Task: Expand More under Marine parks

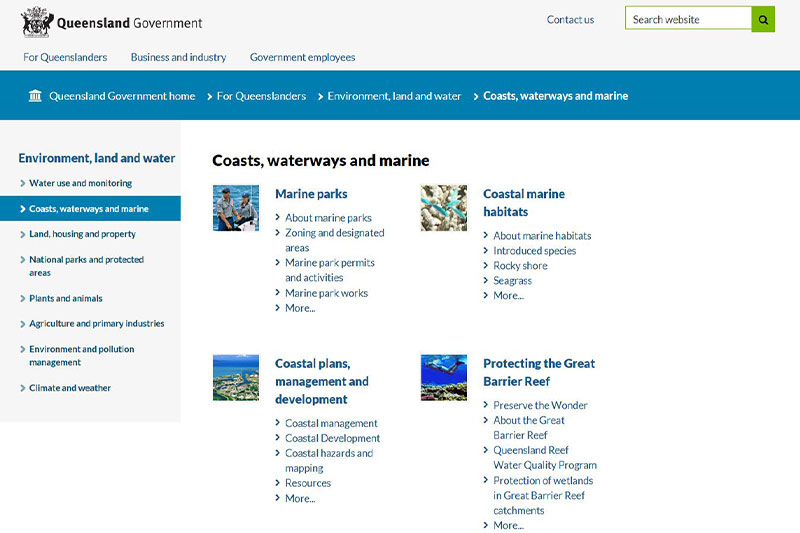Action: 300,308
